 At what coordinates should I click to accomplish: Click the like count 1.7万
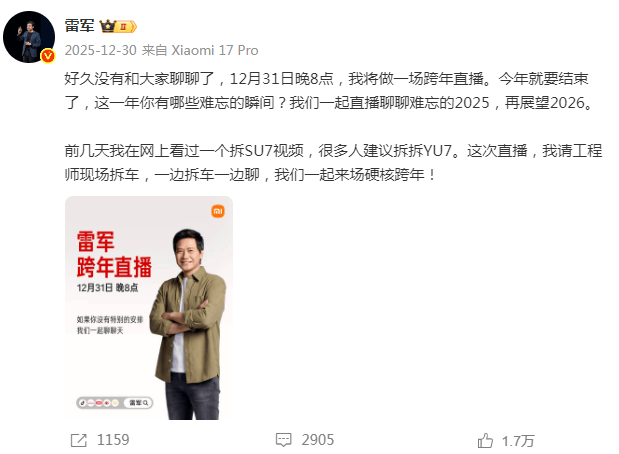click(x=518, y=441)
